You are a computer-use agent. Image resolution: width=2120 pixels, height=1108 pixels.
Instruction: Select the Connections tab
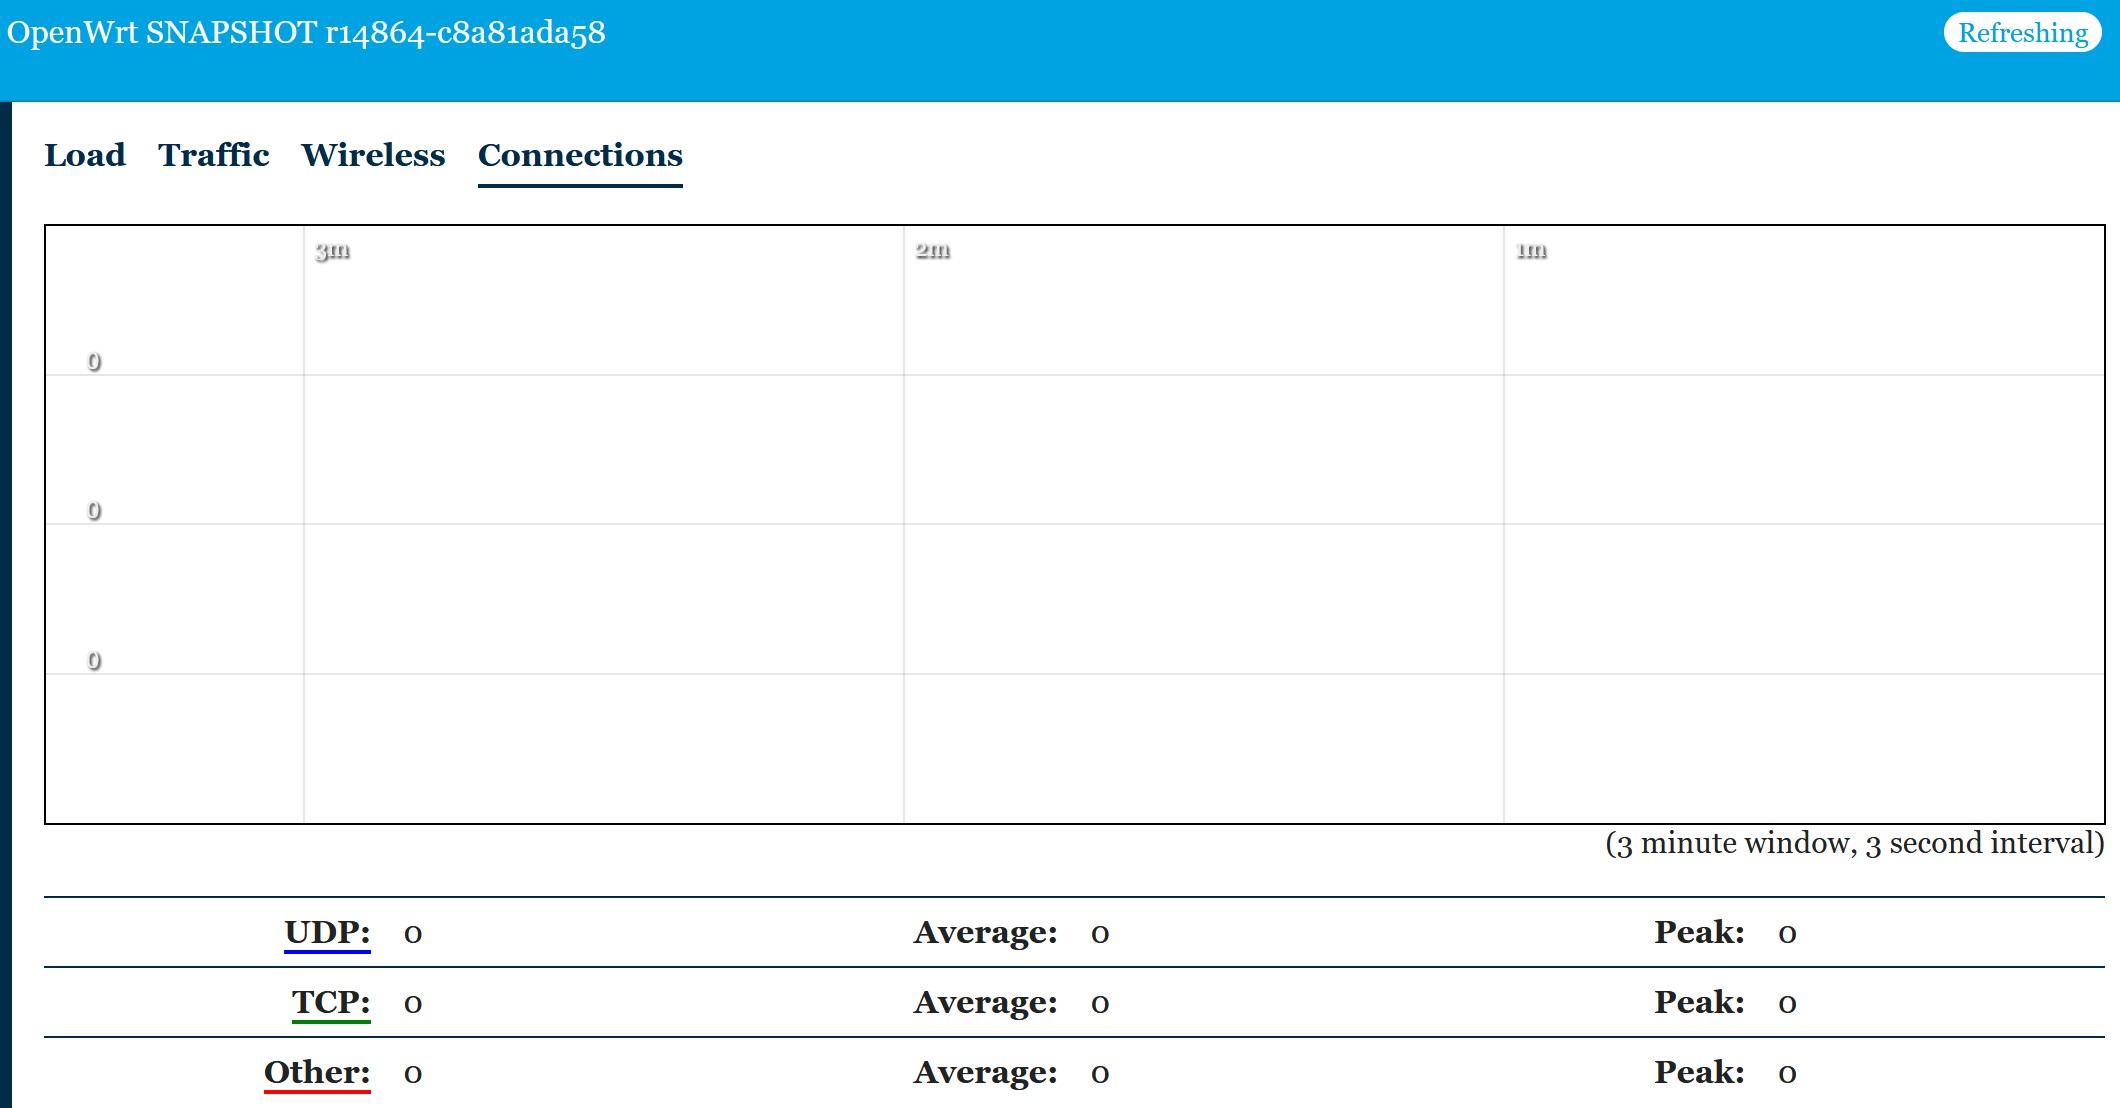tap(579, 155)
